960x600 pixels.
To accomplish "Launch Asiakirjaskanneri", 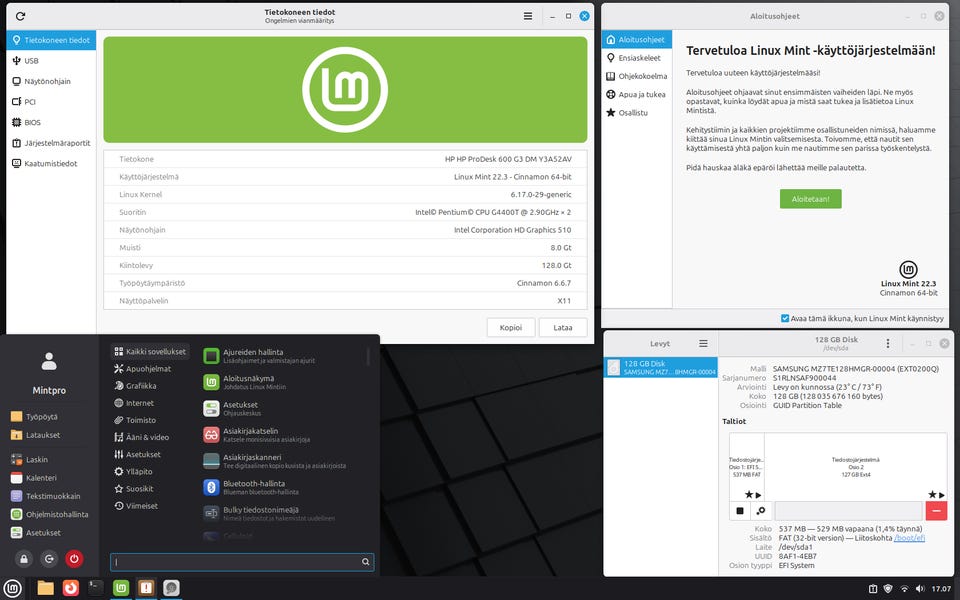I will pos(282,461).
